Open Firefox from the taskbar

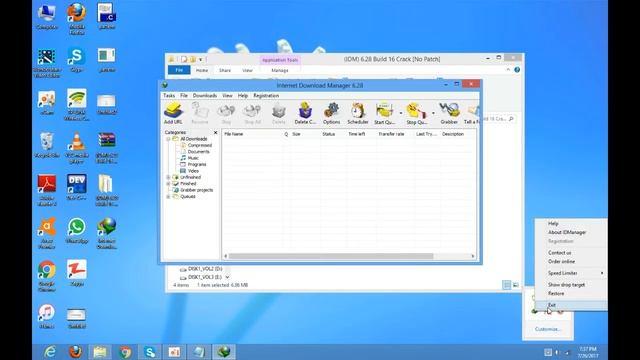pos(75,352)
